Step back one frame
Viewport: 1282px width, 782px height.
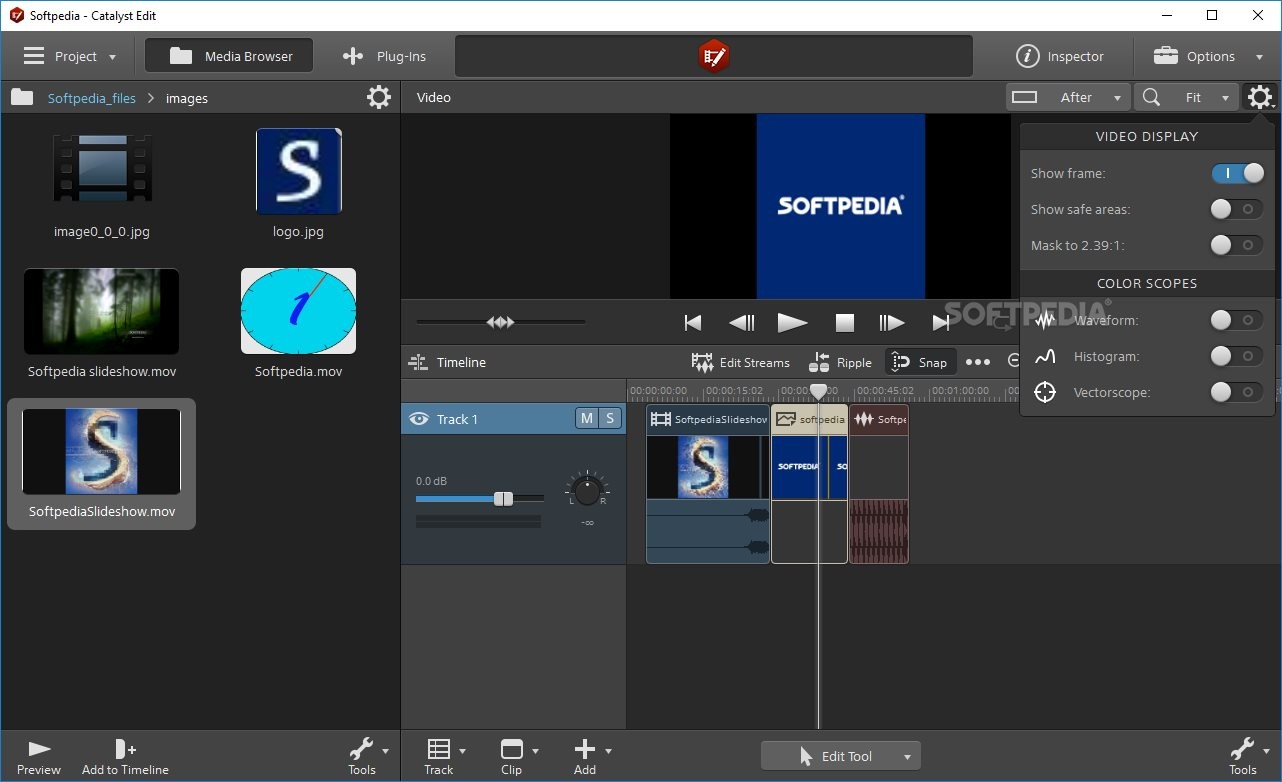[x=742, y=322]
